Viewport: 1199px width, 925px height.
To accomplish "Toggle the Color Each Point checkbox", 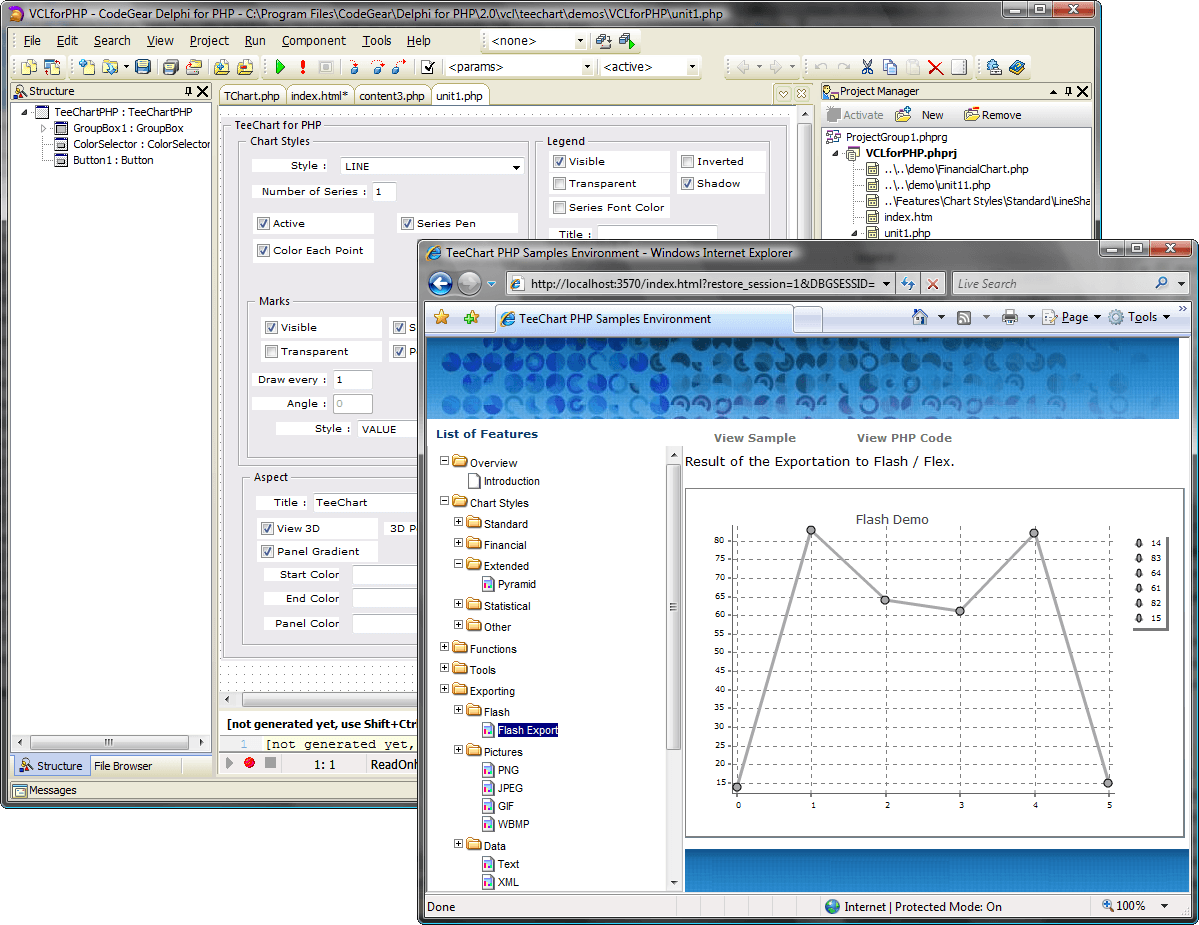I will click(x=264, y=250).
